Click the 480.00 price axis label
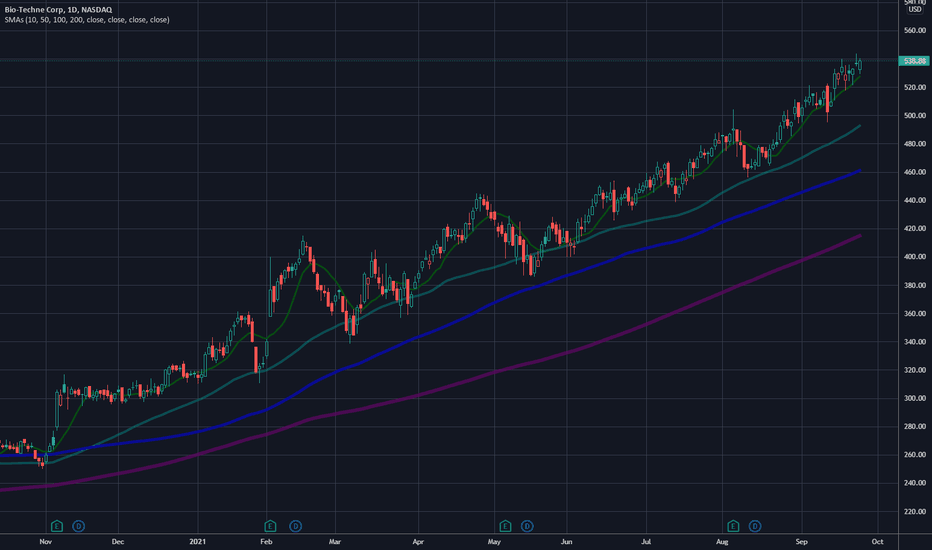The image size is (932, 550). [915, 144]
